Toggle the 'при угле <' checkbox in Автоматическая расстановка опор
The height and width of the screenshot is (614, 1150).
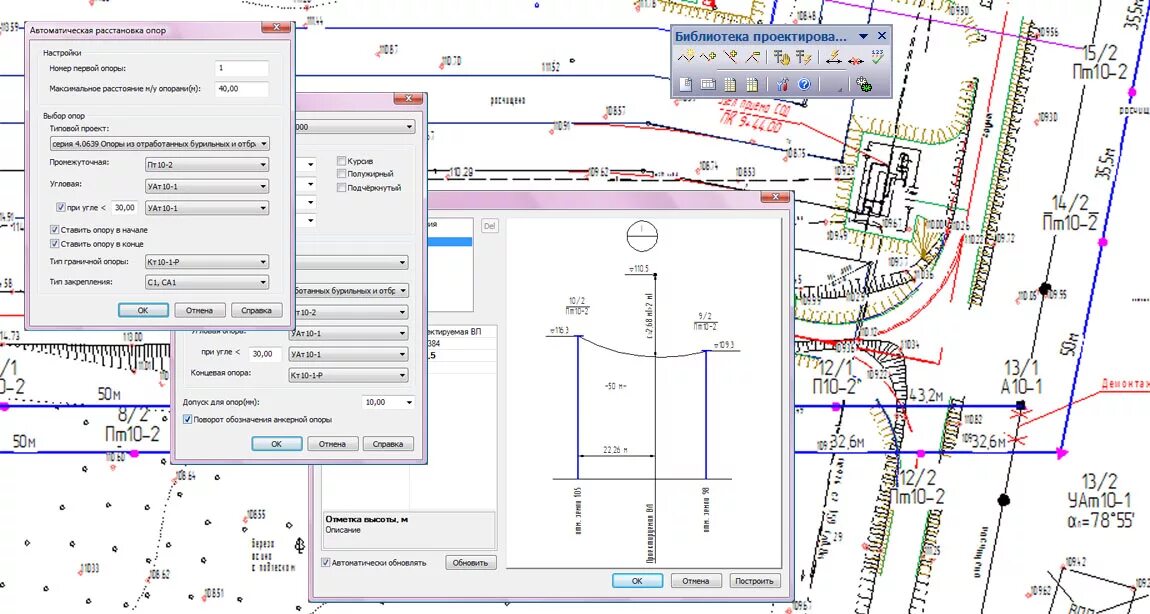point(61,208)
